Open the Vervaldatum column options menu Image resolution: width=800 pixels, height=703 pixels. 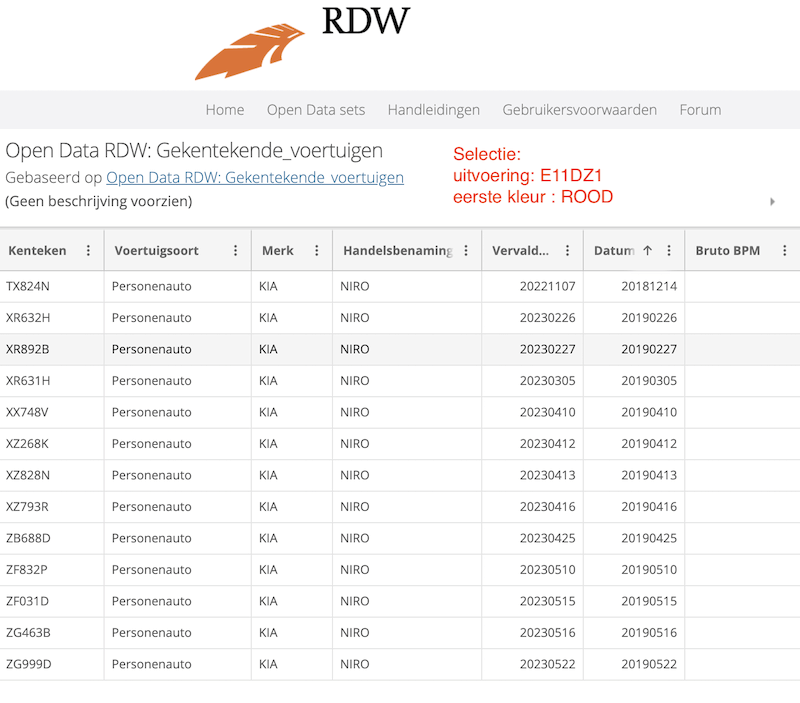point(567,250)
